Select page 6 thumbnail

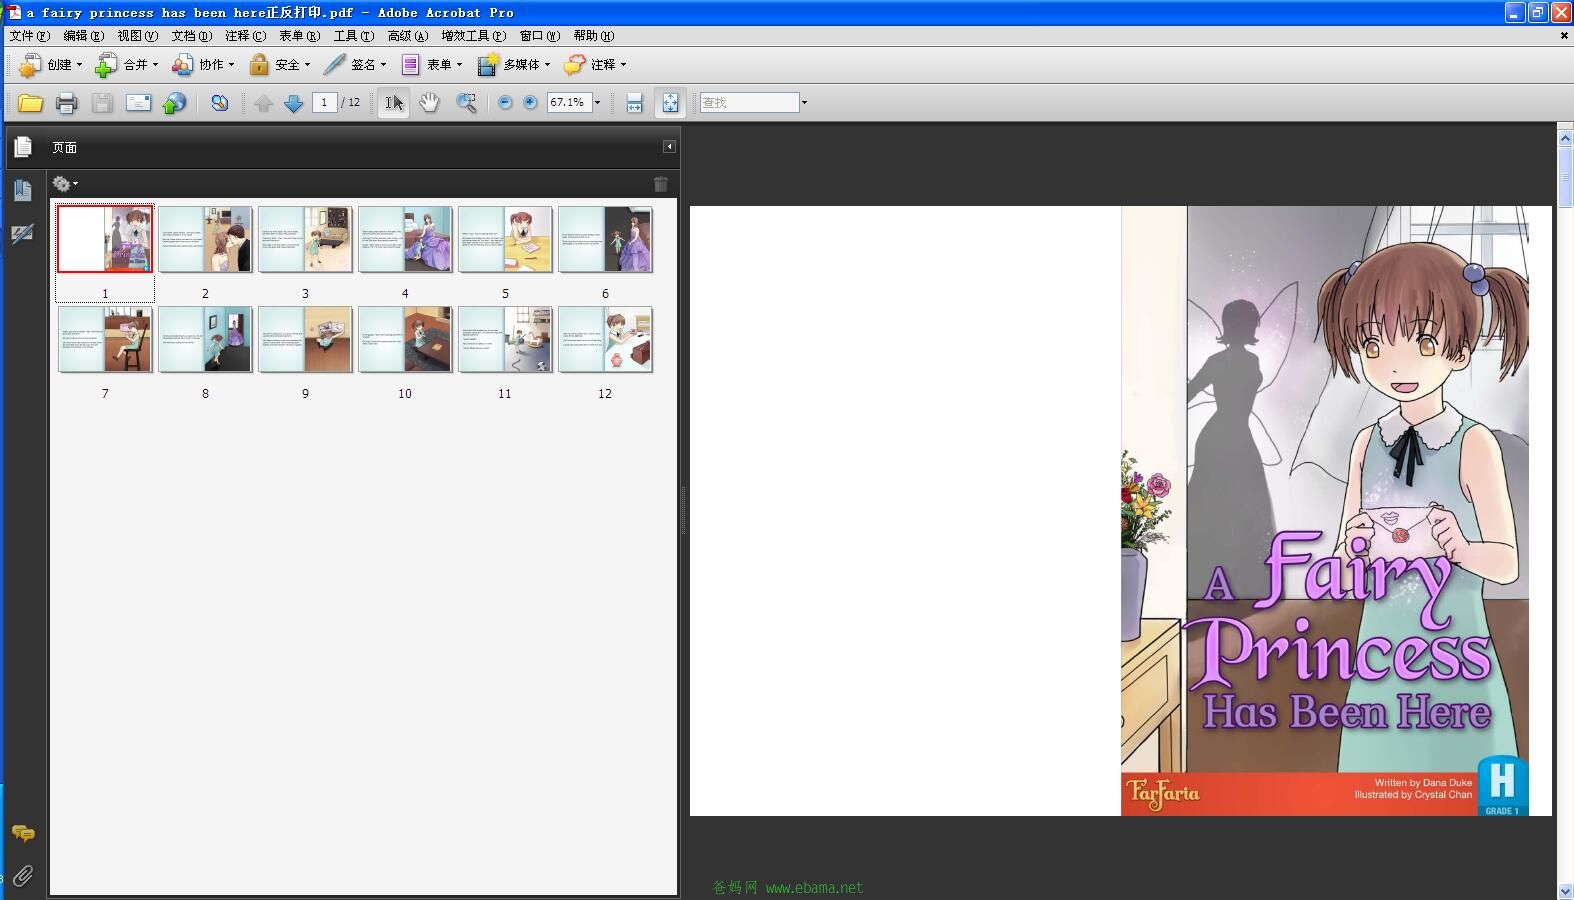point(605,239)
